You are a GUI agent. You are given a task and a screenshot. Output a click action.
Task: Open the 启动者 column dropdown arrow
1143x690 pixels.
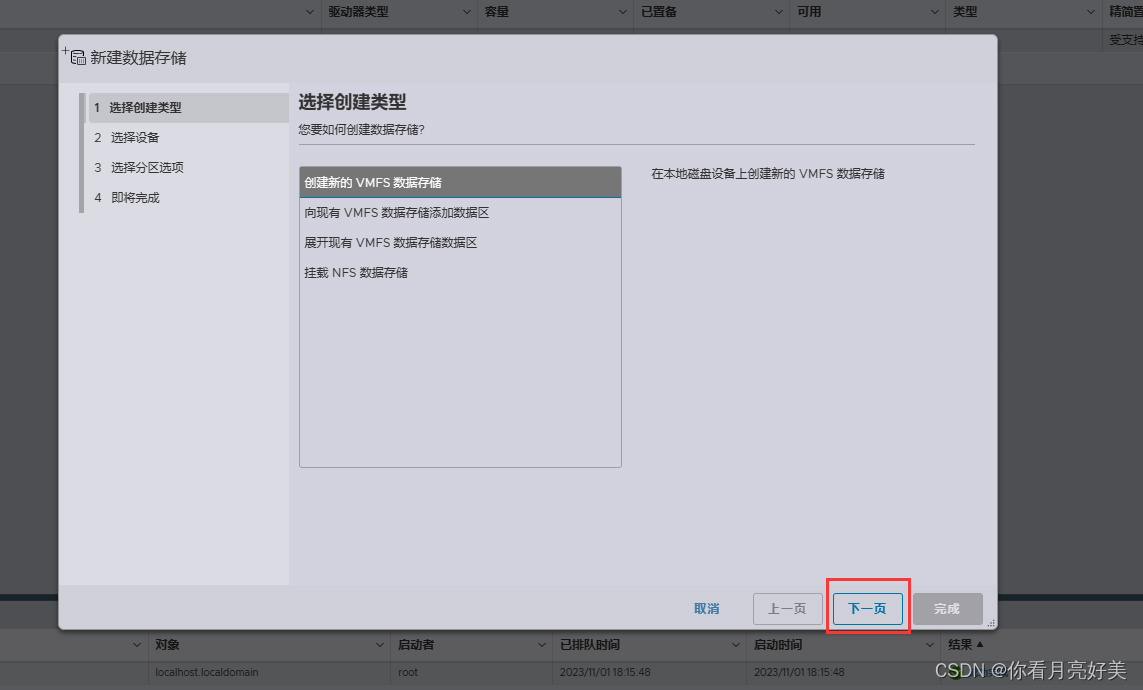point(541,645)
